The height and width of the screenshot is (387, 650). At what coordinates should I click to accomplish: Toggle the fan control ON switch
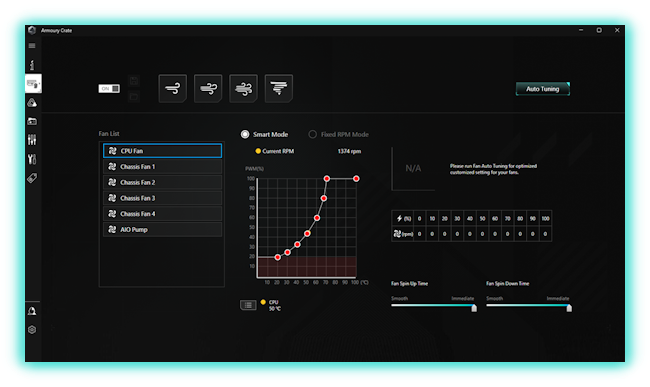[109, 89]
